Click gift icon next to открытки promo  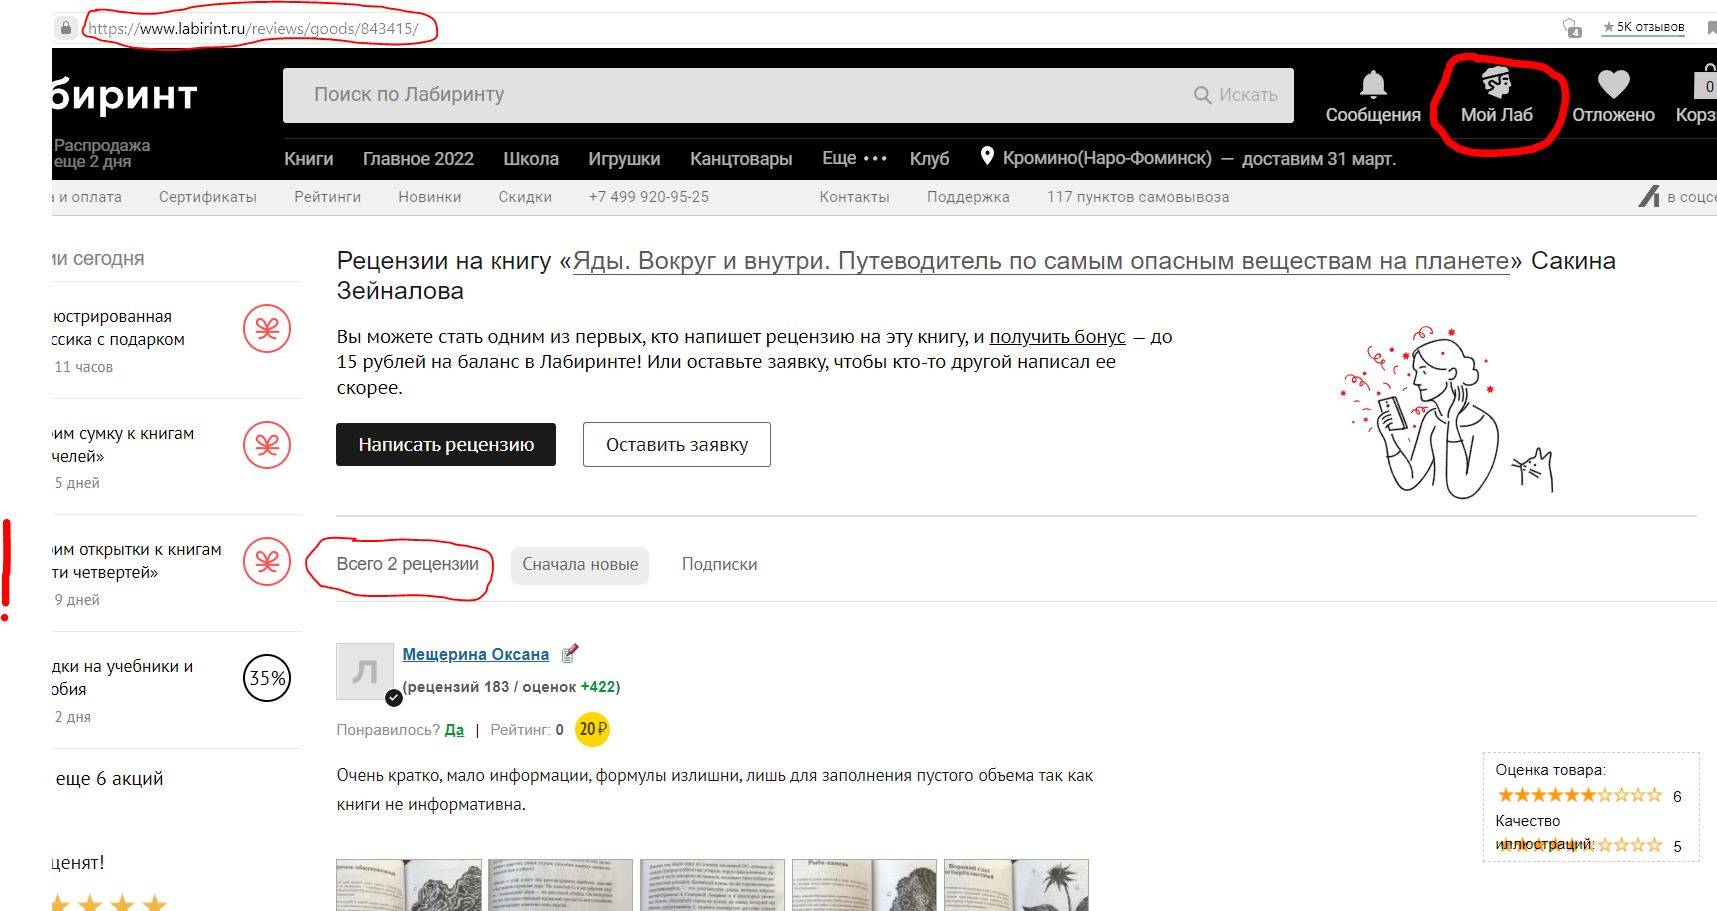click(267, 562)
